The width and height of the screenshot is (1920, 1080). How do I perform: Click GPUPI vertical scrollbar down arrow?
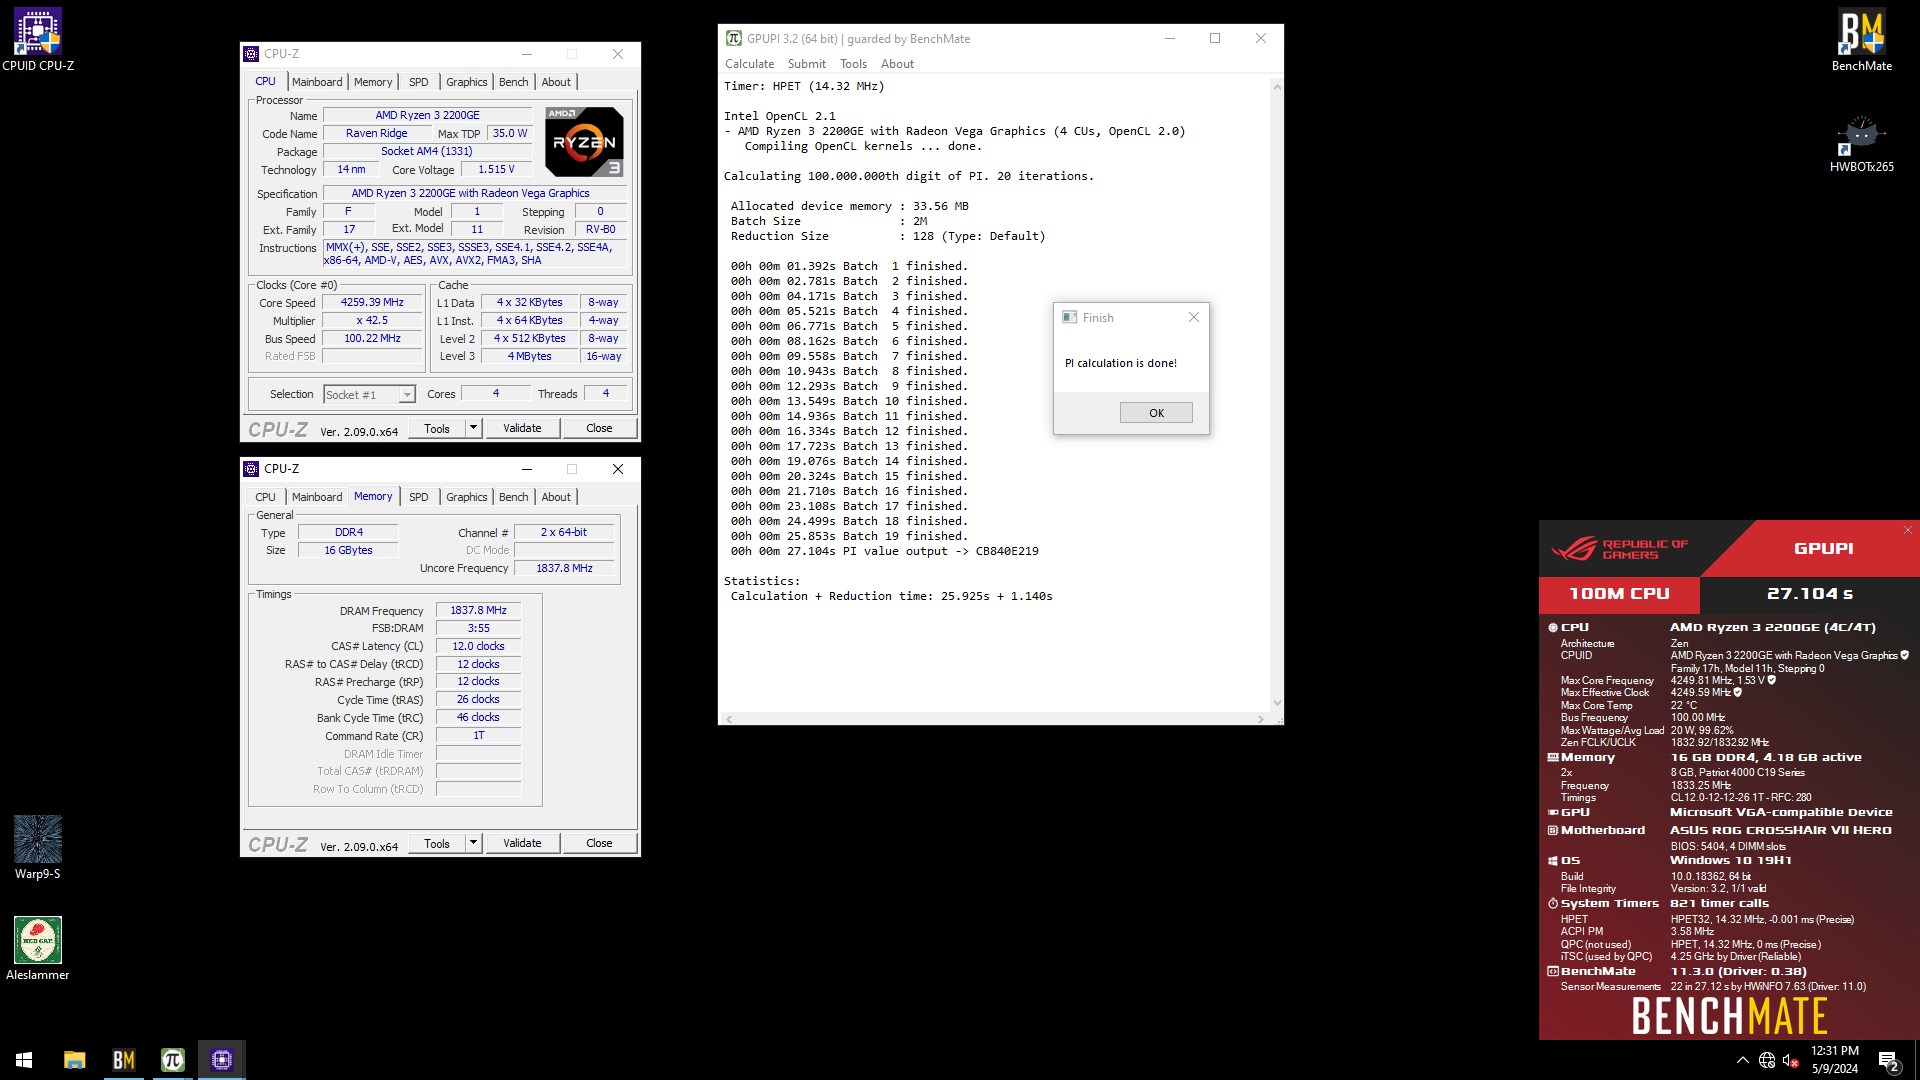coord(1276,703)
